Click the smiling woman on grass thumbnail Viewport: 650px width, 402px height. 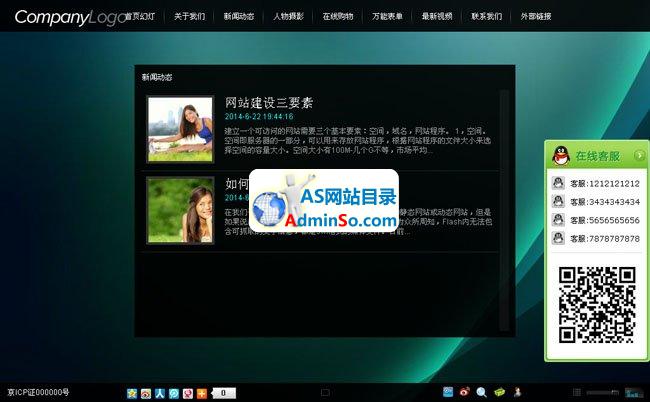coord(180,210)
